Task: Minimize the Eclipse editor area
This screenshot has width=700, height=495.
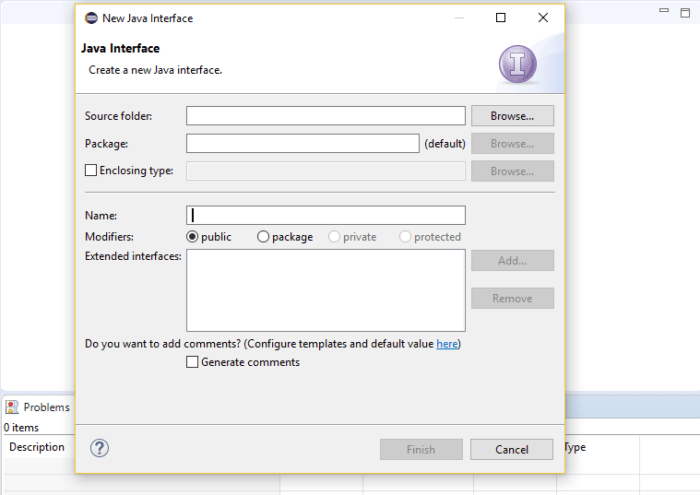Action: (x=664, y=10)
